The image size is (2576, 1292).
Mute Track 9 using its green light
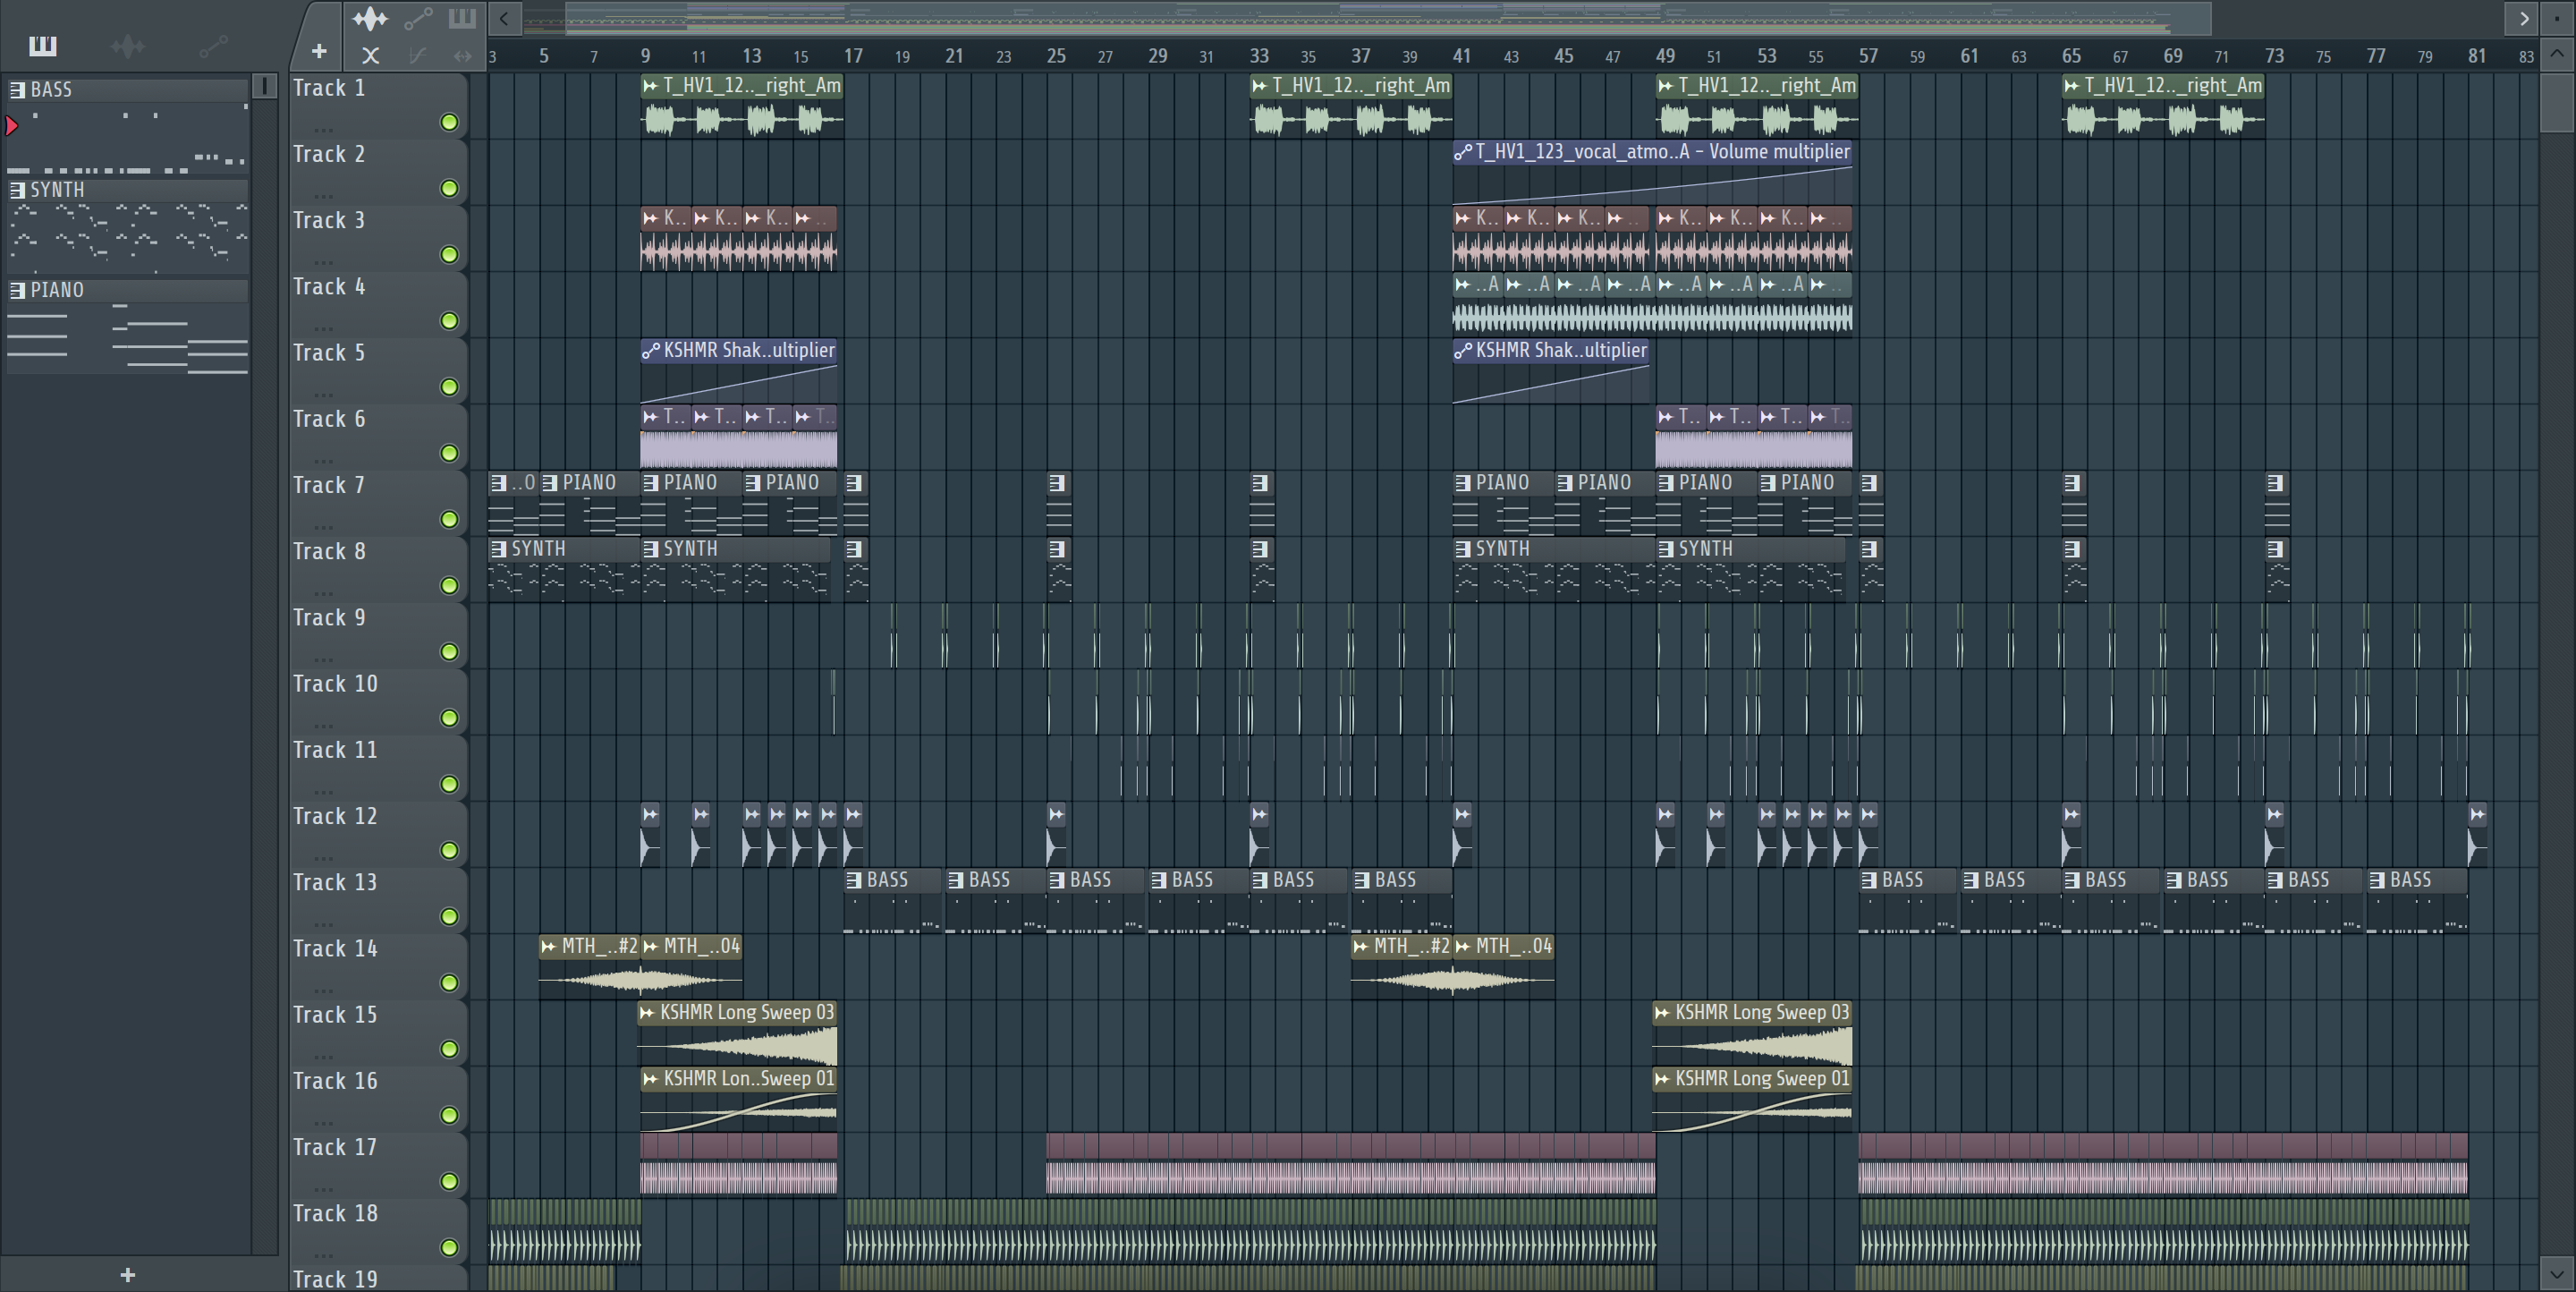(x=450, y=652)
